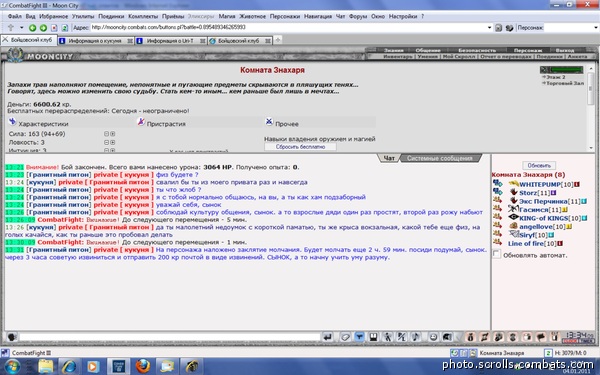Click the private-message icon beside WHITEPUMP
The image size is (600, 375).
(497, 183)
